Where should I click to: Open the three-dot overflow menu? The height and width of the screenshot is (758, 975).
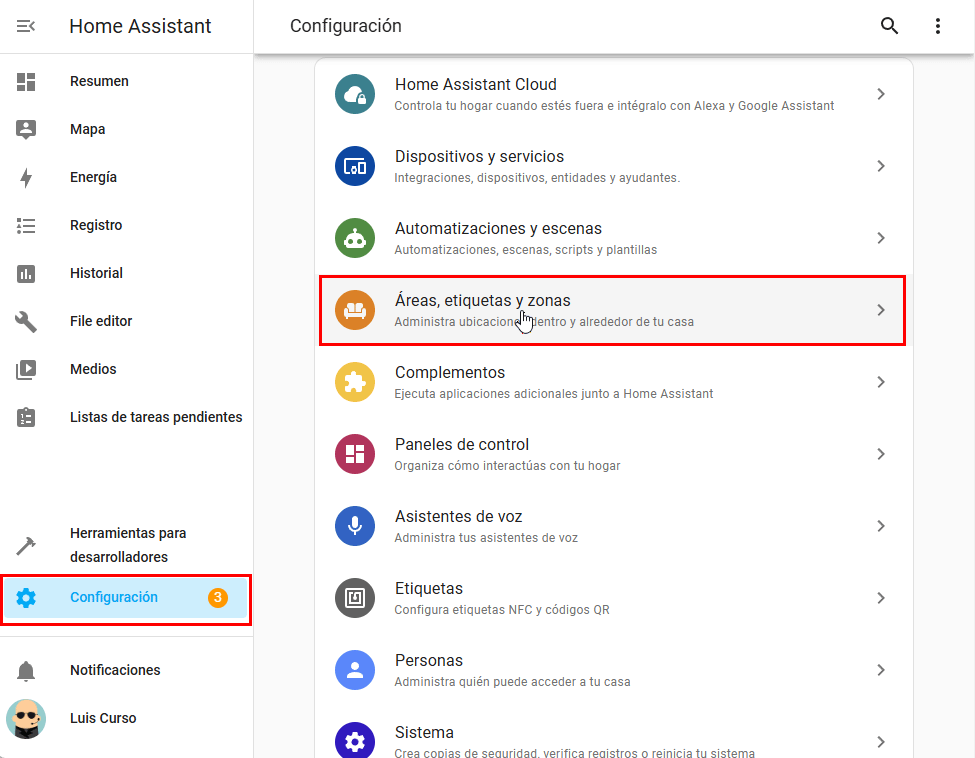click(x=937, y=26)
